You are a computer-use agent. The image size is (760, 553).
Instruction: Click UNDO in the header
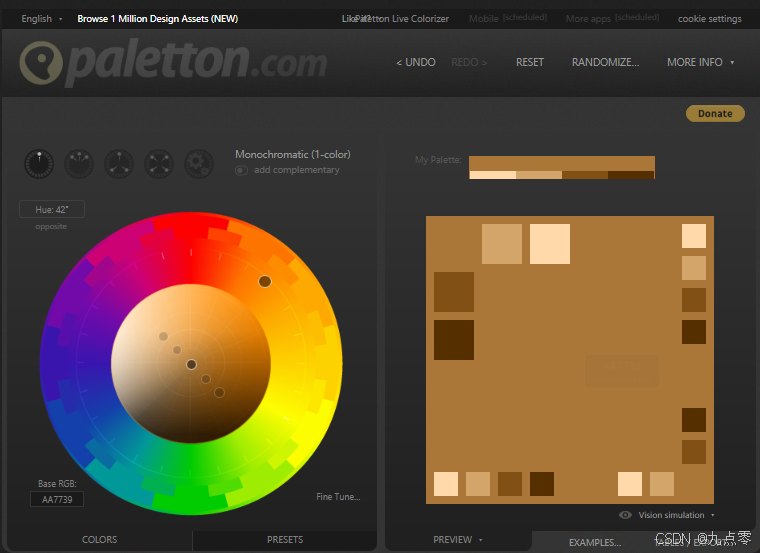[416, 62]
